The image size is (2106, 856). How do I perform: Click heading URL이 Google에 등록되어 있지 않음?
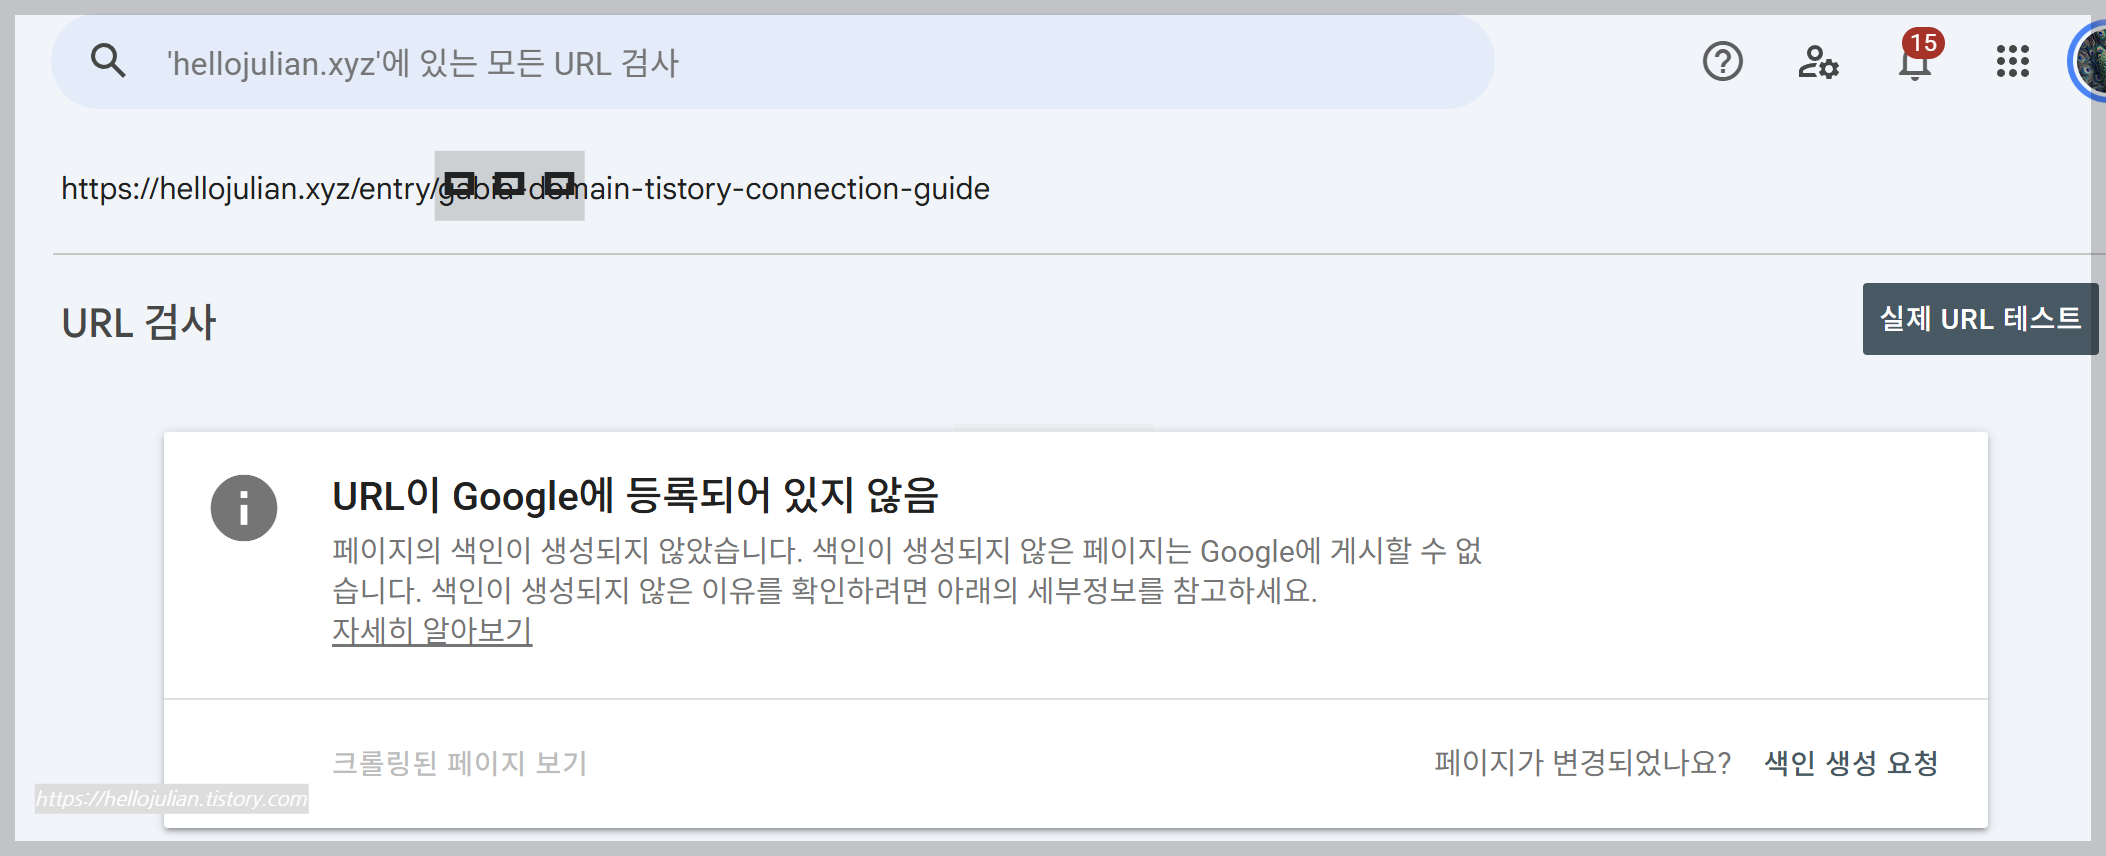pyautogui.click(x=635, y=496)
